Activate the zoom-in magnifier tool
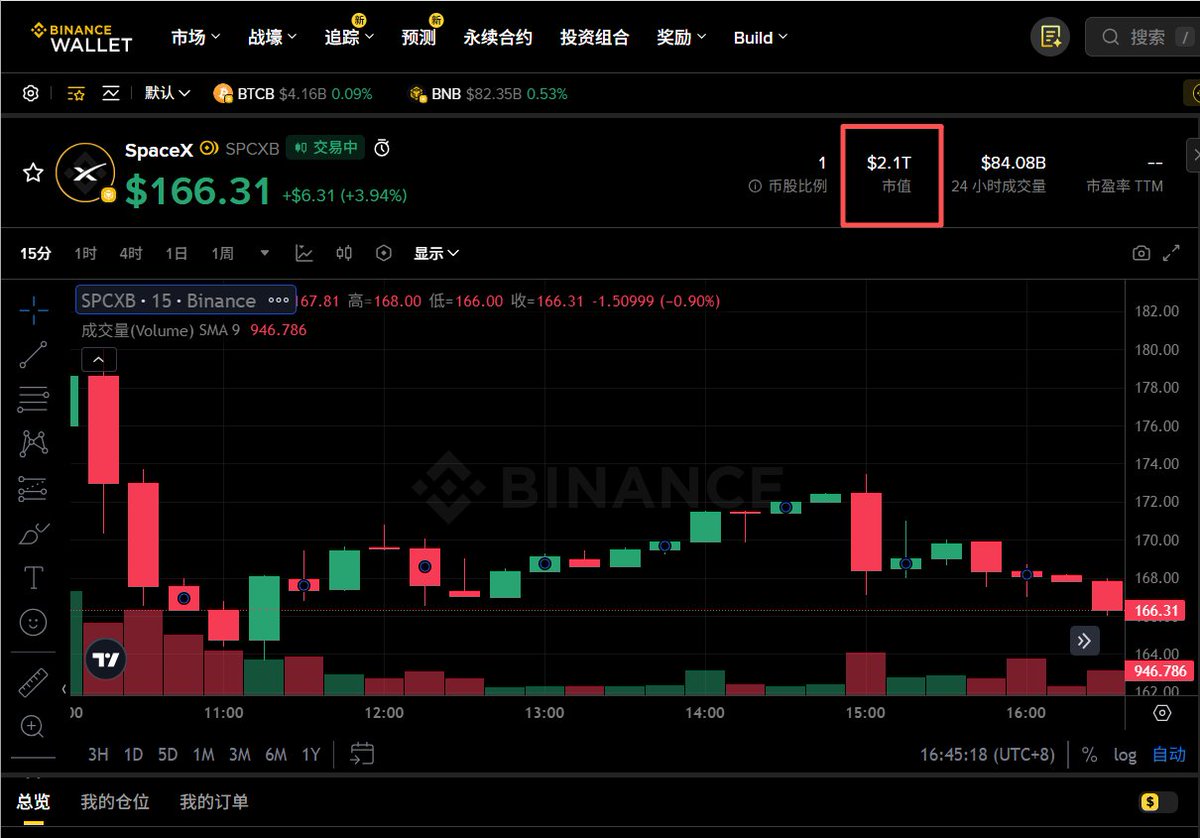The width and height of the screenshot is (1200, 838). (x=33, y=727)
